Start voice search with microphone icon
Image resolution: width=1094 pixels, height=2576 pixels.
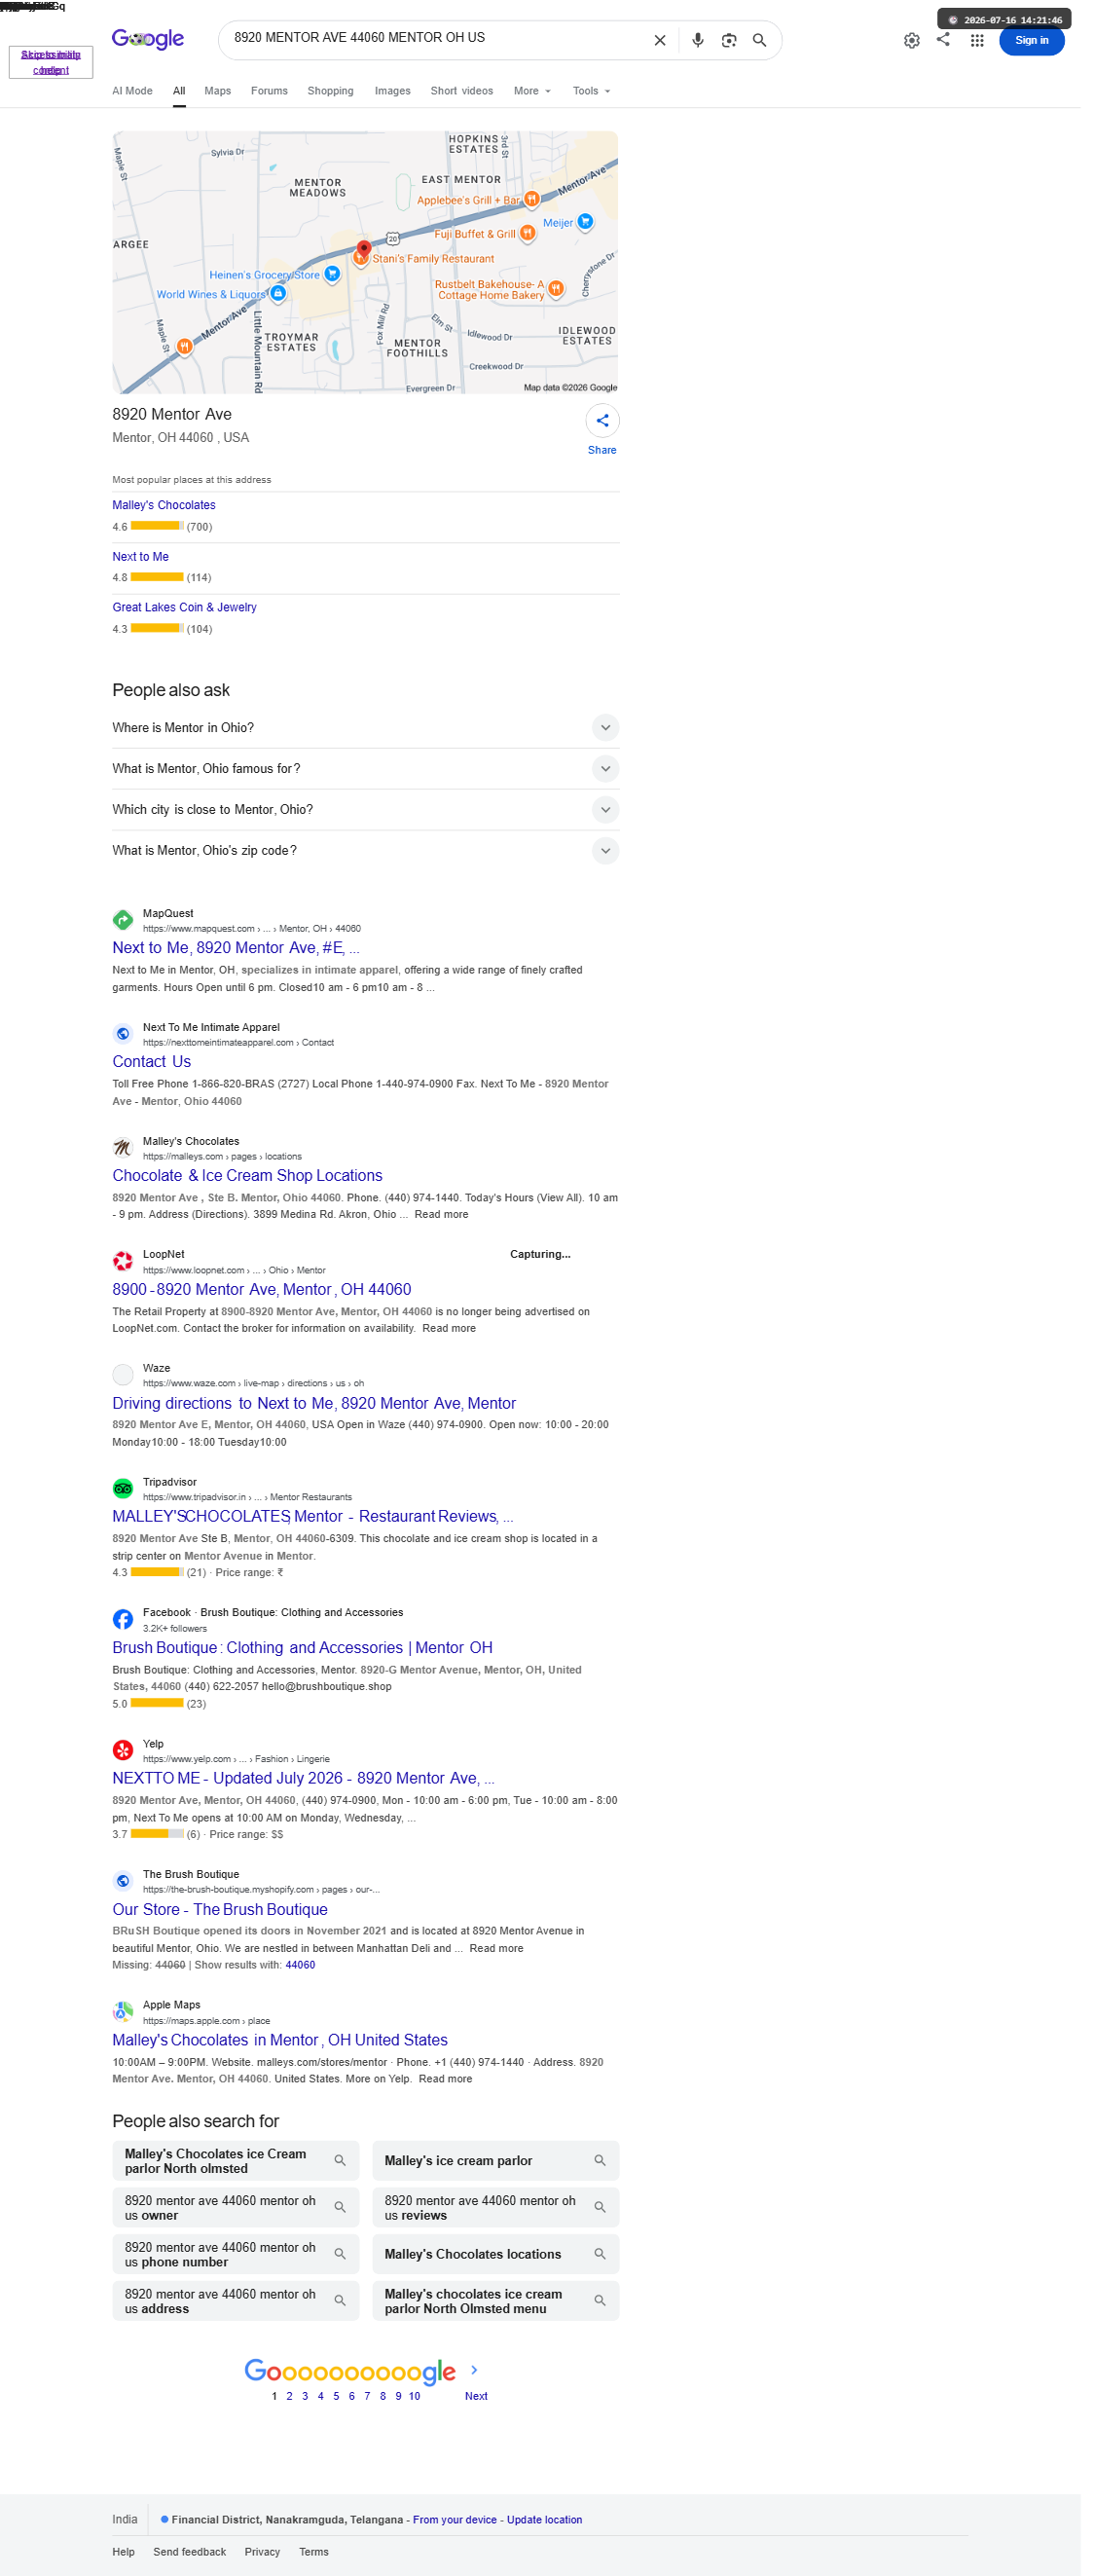pyautogui.click(x=698, y=40)
